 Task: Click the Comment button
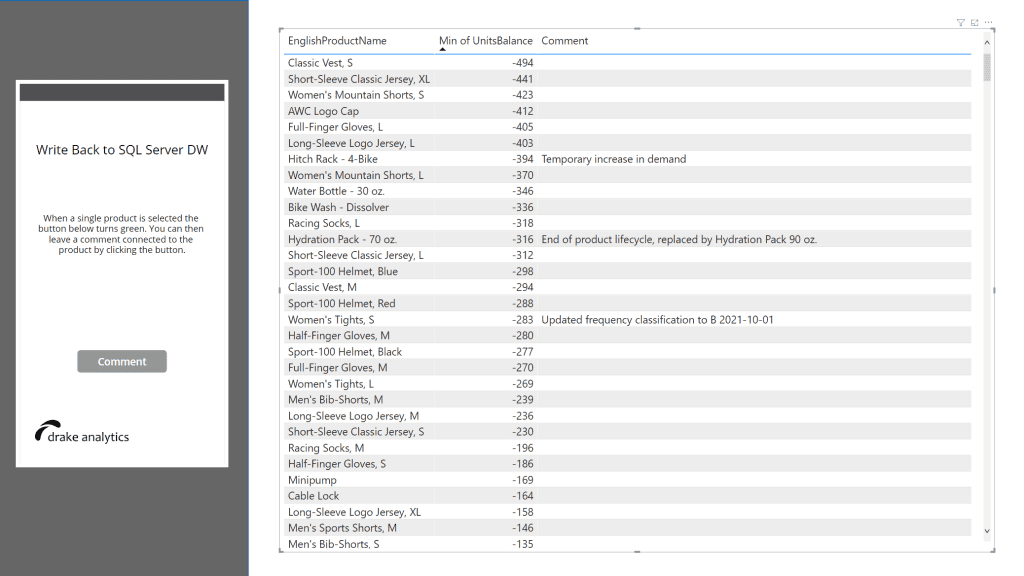point(122,362)
